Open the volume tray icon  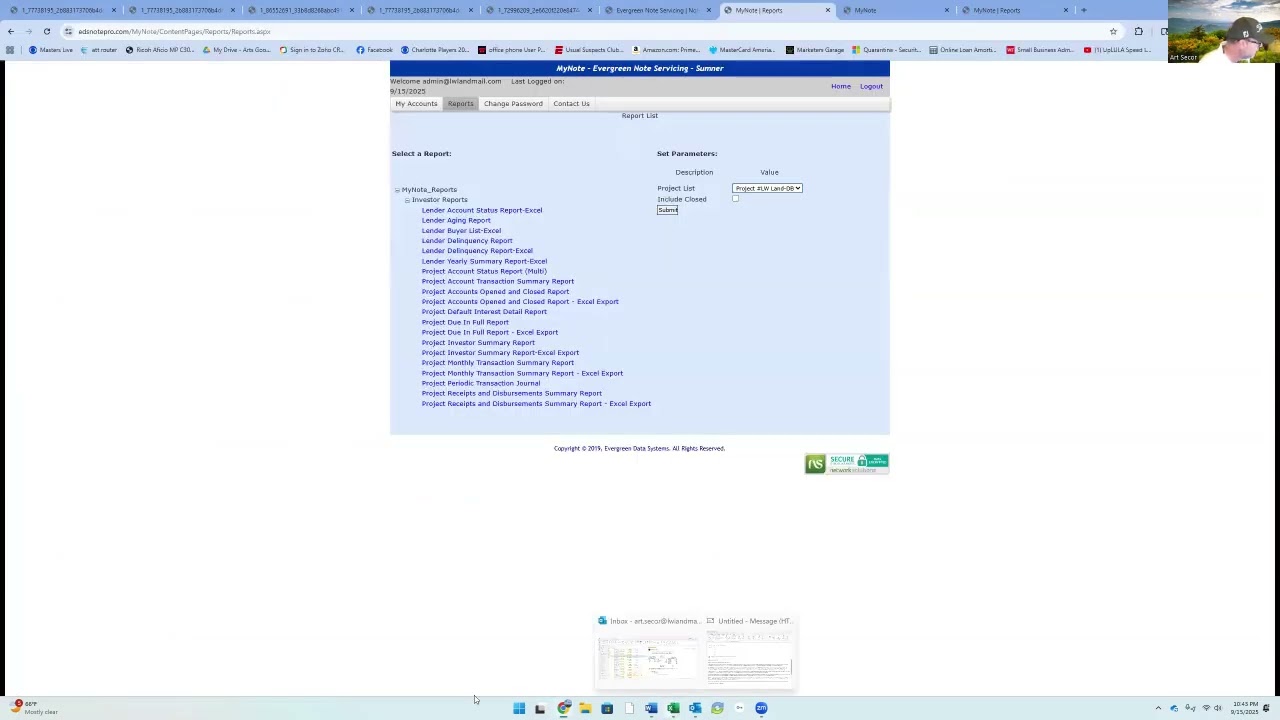[x=1217, y=708]
